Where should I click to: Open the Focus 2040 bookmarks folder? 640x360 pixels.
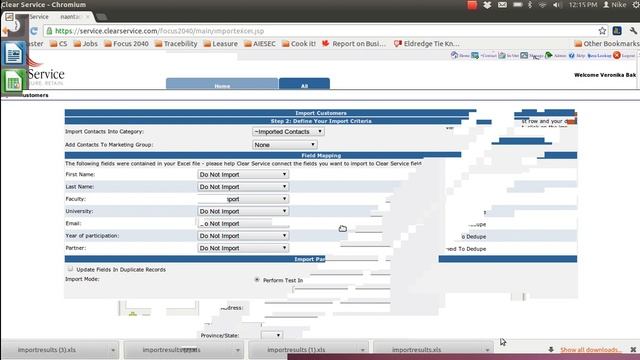pyautogui.click(x=126, y=43)
